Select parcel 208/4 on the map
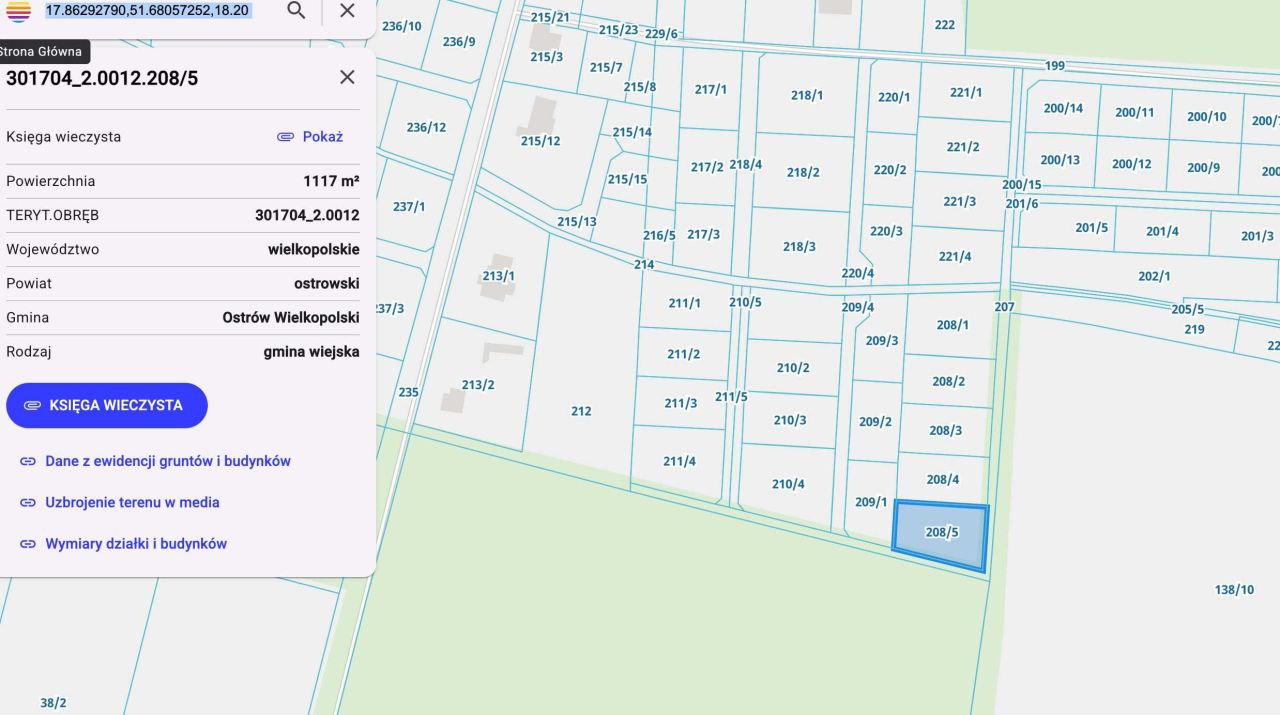This screenshot has height=715, width=1280. [943, 479]
